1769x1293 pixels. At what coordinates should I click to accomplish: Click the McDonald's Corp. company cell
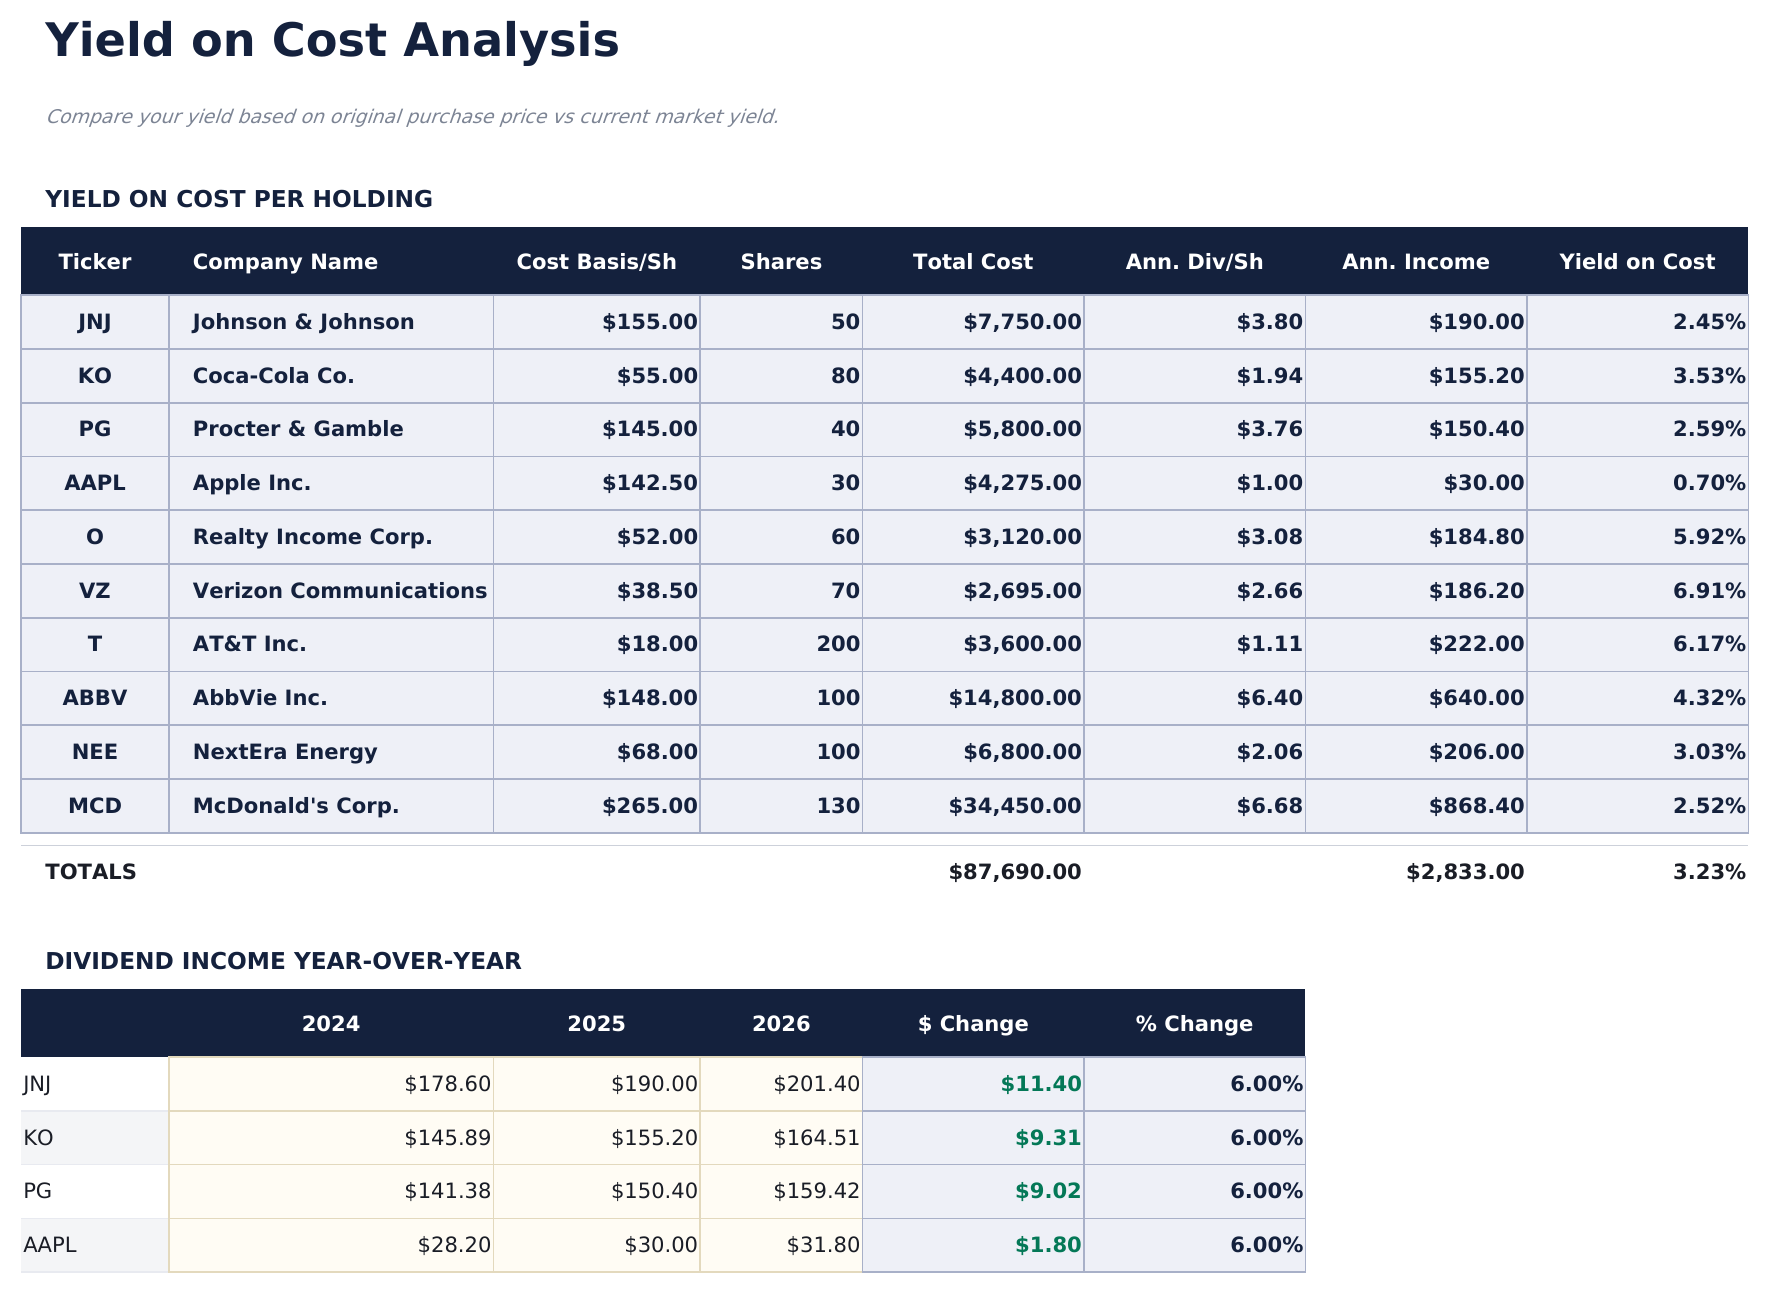[x=290, y=804]
